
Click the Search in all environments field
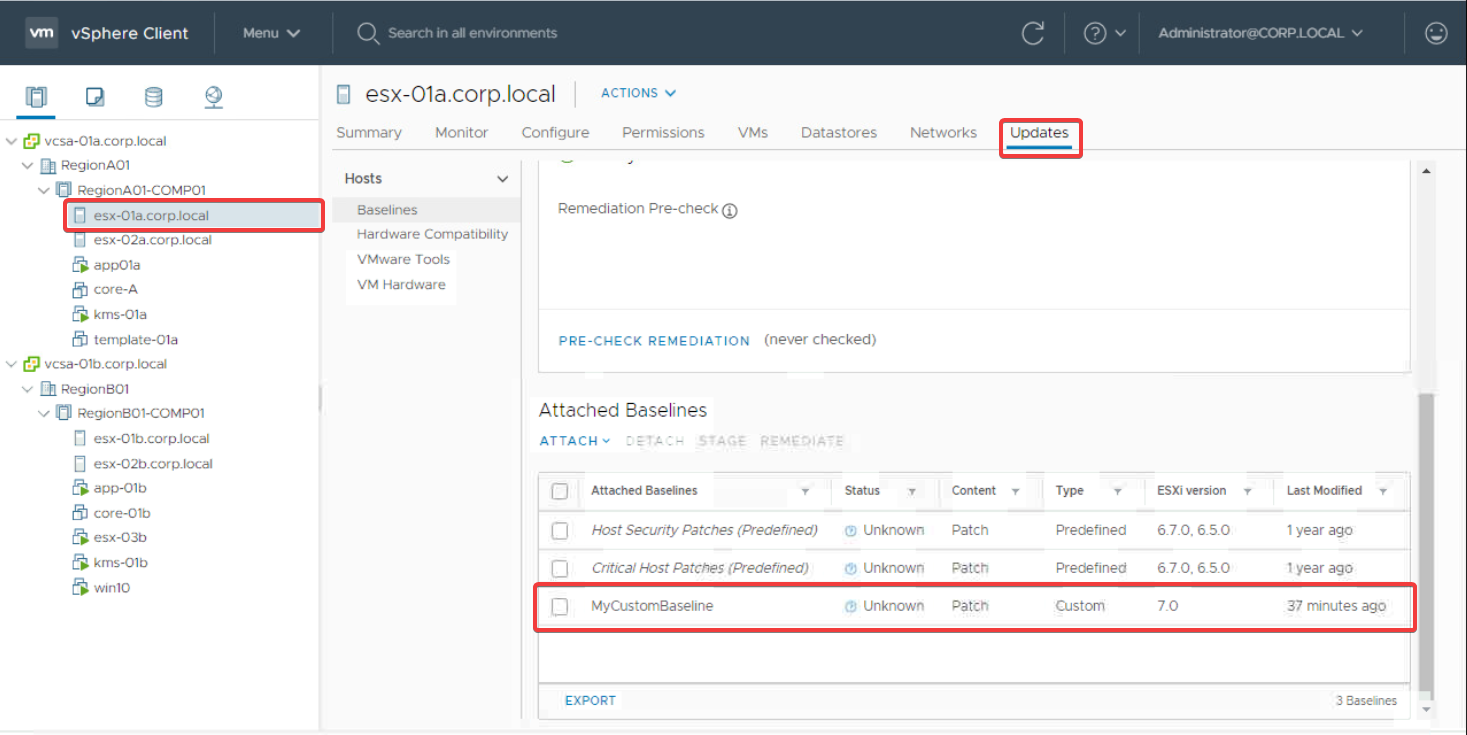tap(473, 33)
